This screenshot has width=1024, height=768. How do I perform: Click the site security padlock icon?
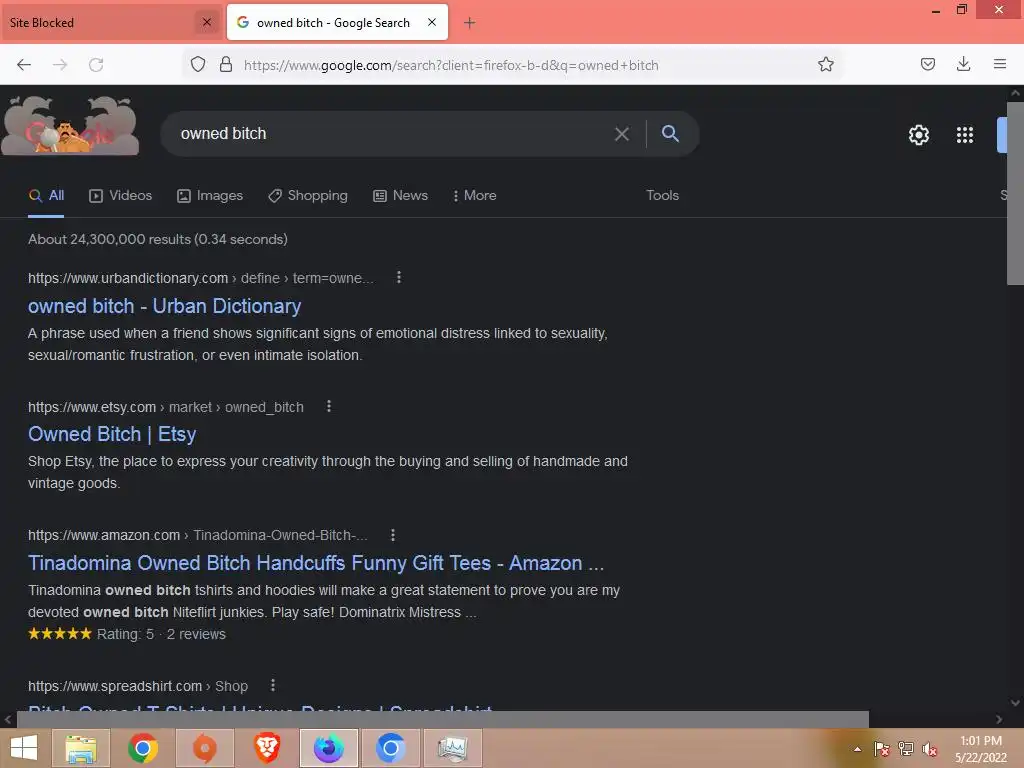point(226,64)
